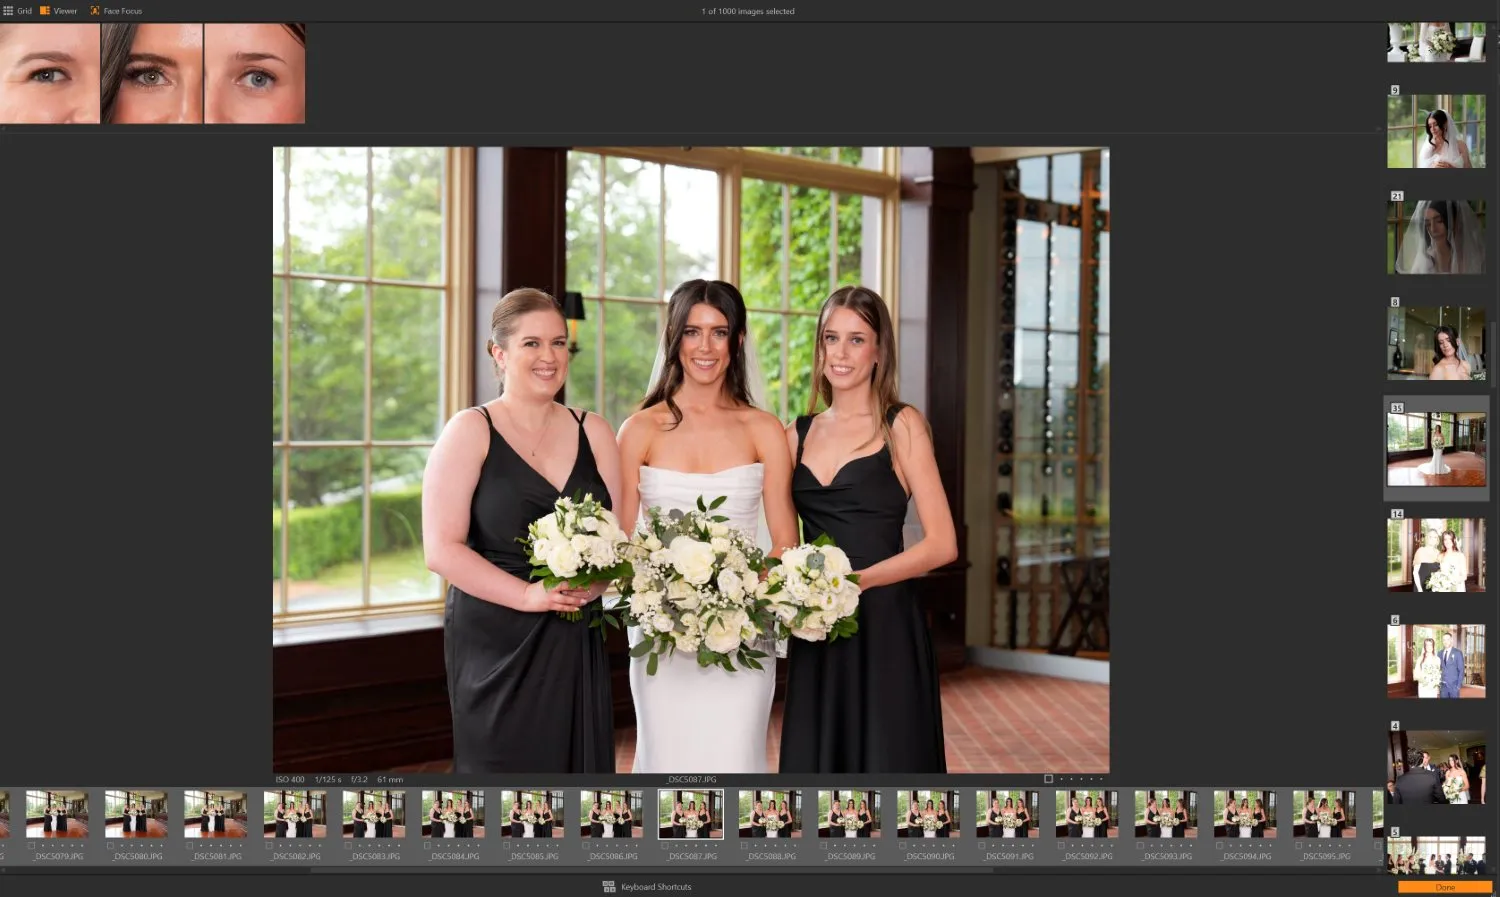Toggle the selection checkbox below the main image
This screenshot has height=897, width=1500.
tap(1048, 777)
